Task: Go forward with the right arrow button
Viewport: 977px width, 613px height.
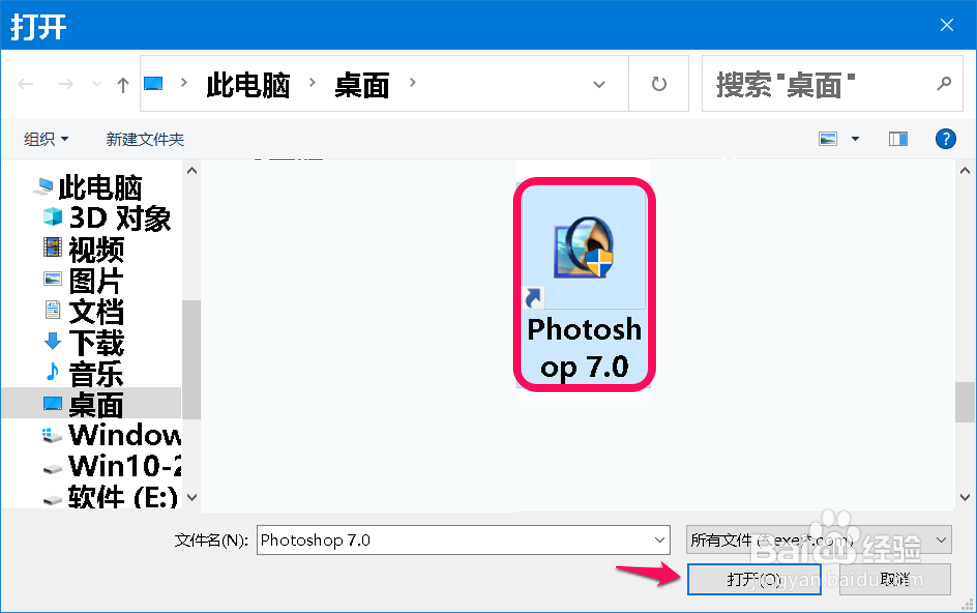Action: click(x=65, y=83)
